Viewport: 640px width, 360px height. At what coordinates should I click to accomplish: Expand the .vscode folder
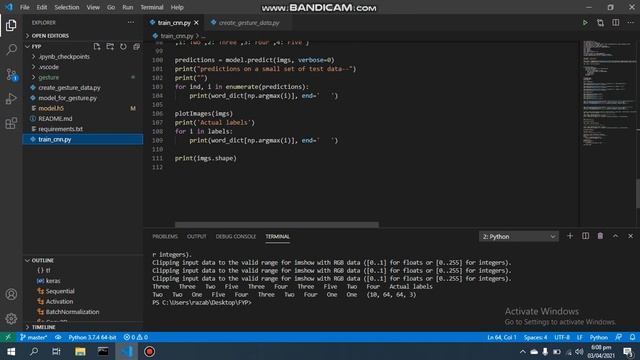click(49, 67)
